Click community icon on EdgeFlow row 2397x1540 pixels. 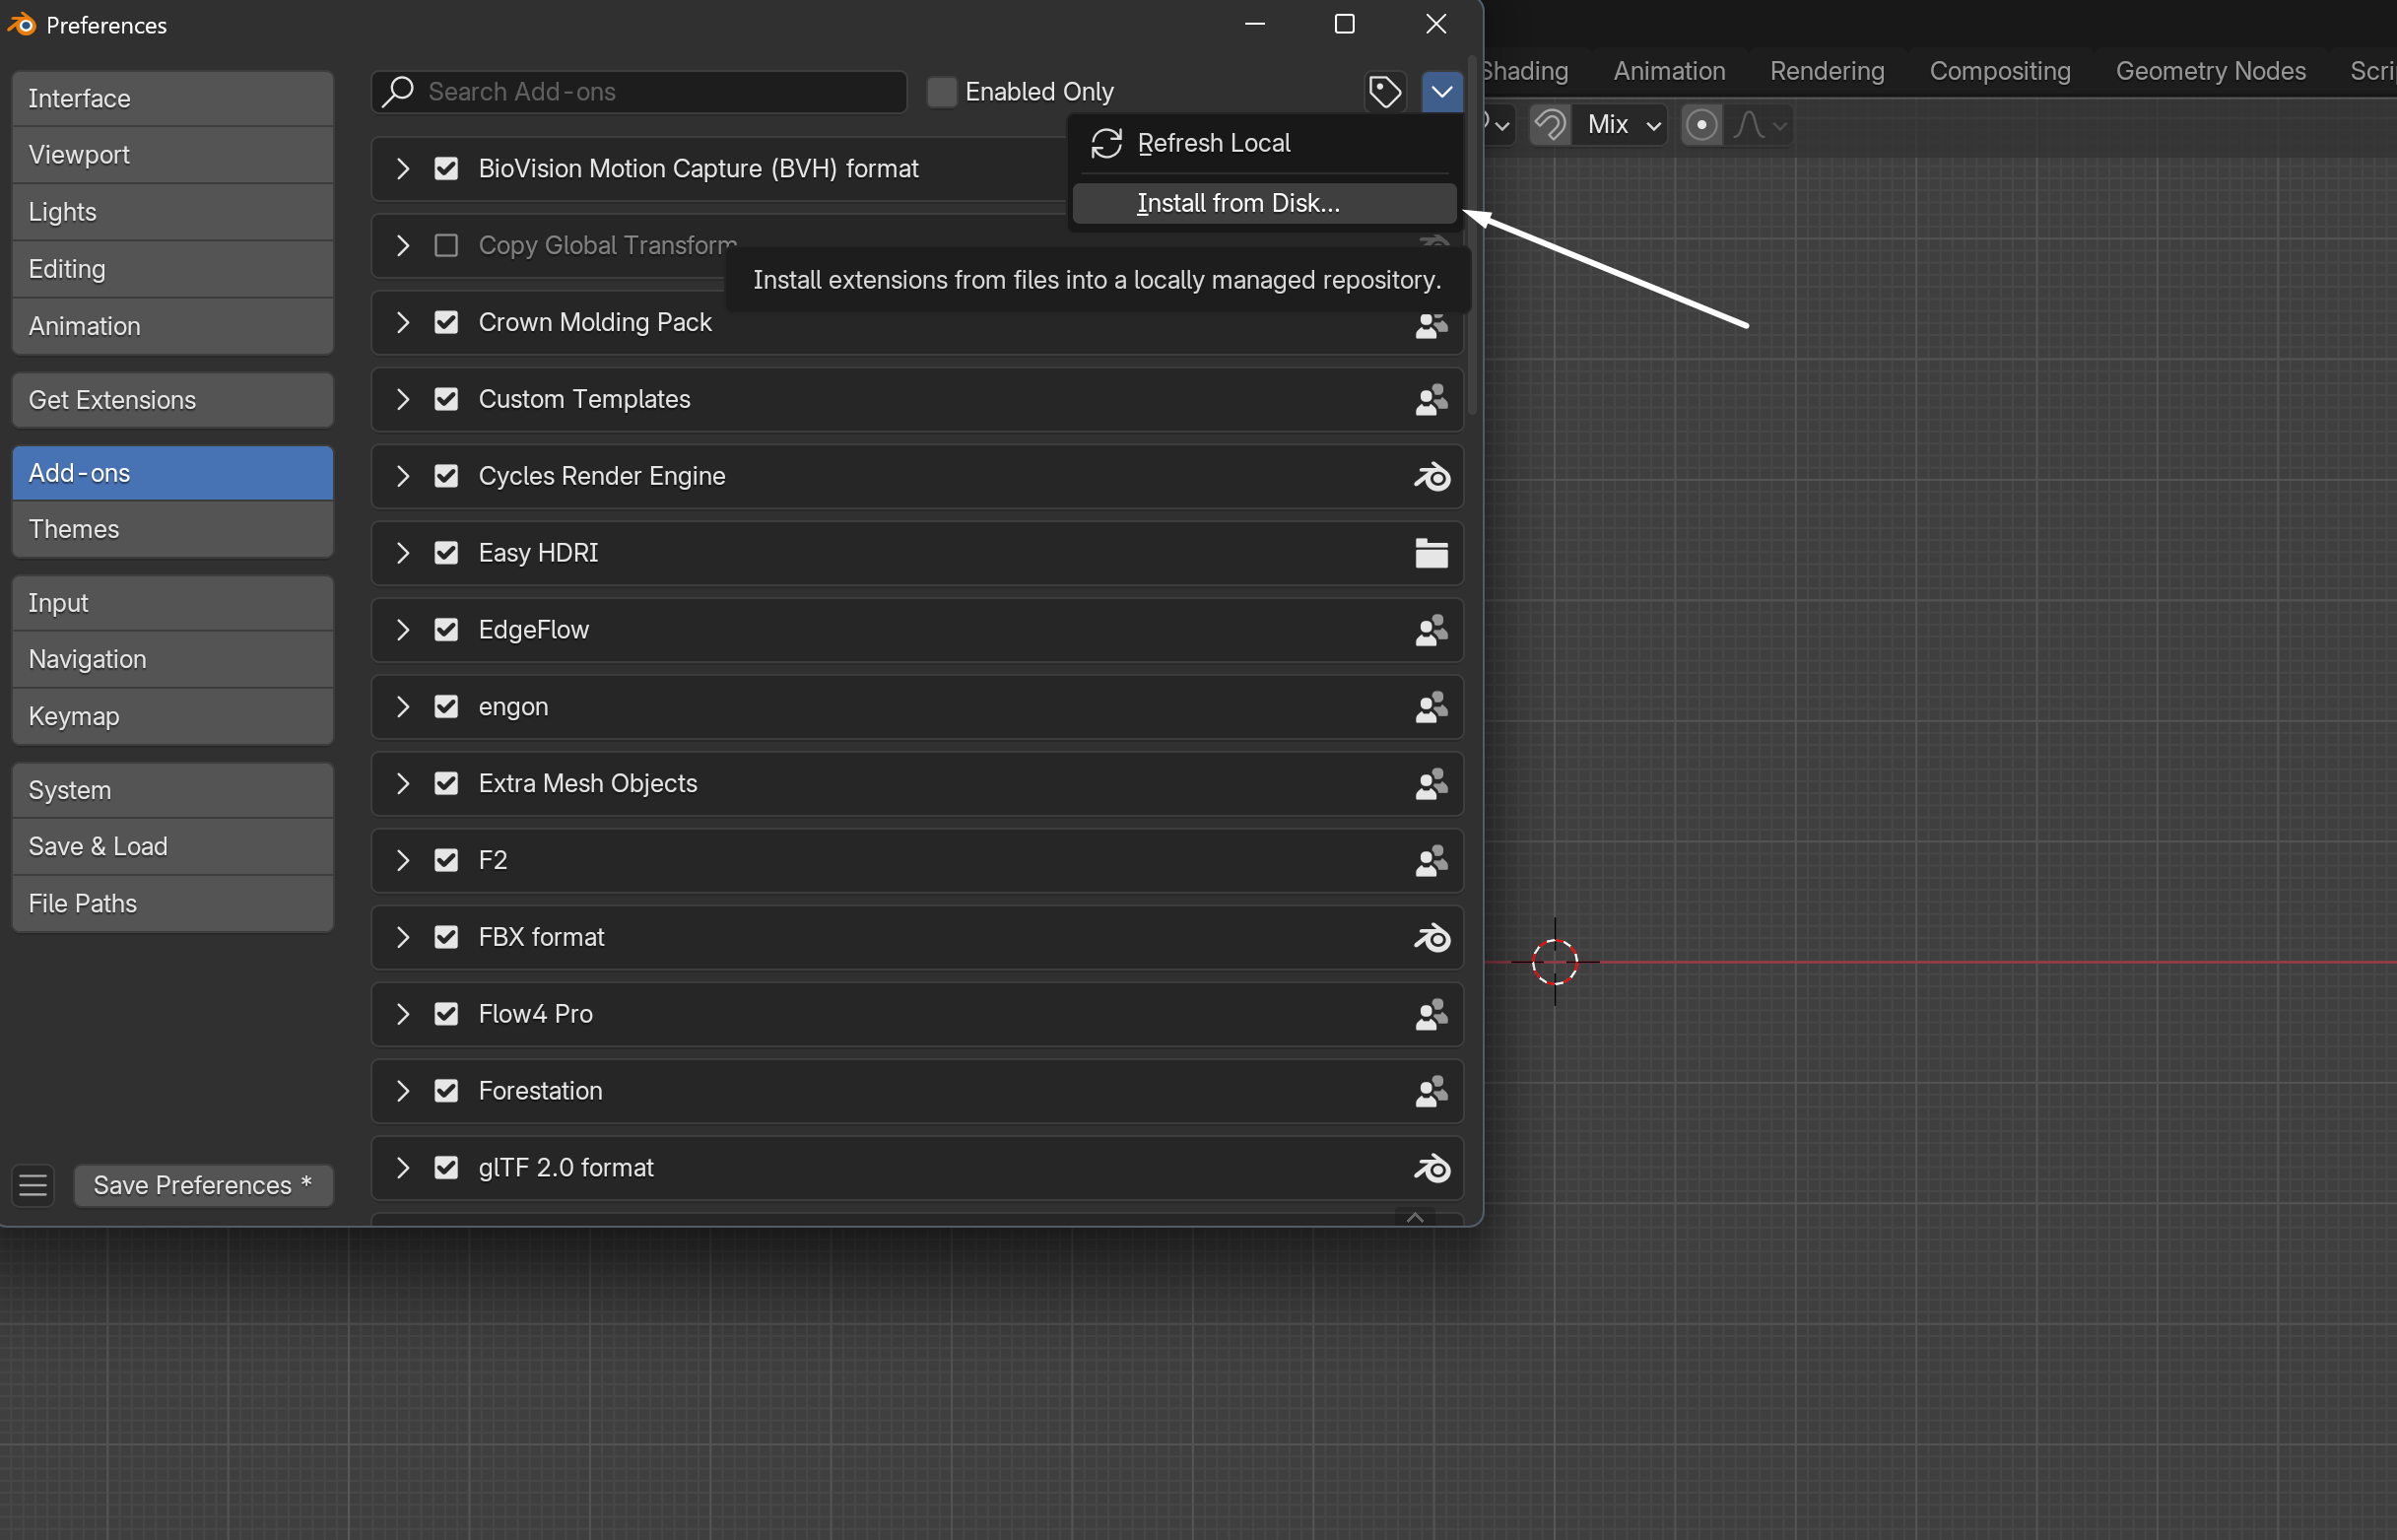(1431, 630)
